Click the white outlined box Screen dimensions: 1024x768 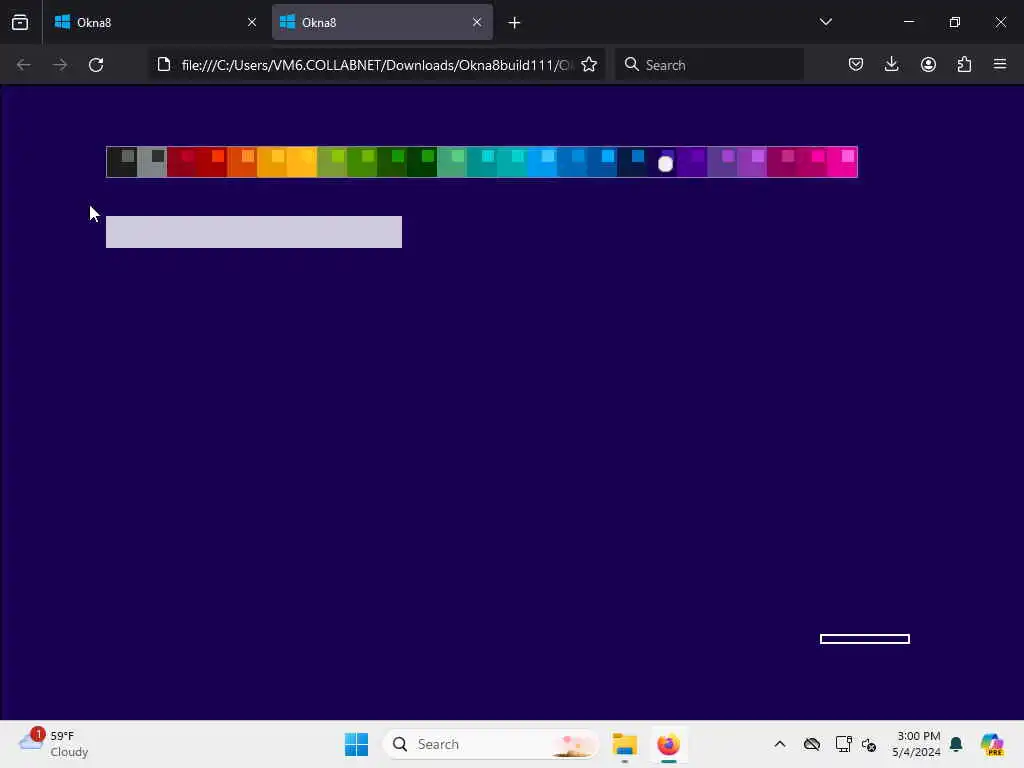[x=865, y=639]
